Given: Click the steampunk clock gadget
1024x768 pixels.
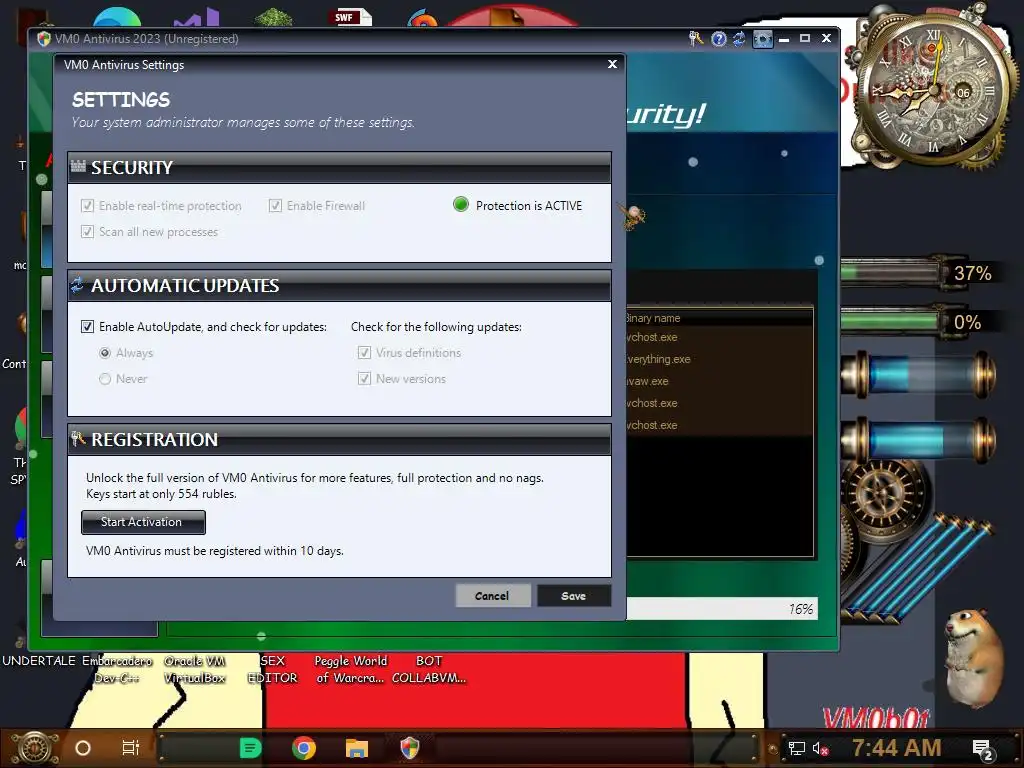Looking at the screenshot, I should pos(933,90).
